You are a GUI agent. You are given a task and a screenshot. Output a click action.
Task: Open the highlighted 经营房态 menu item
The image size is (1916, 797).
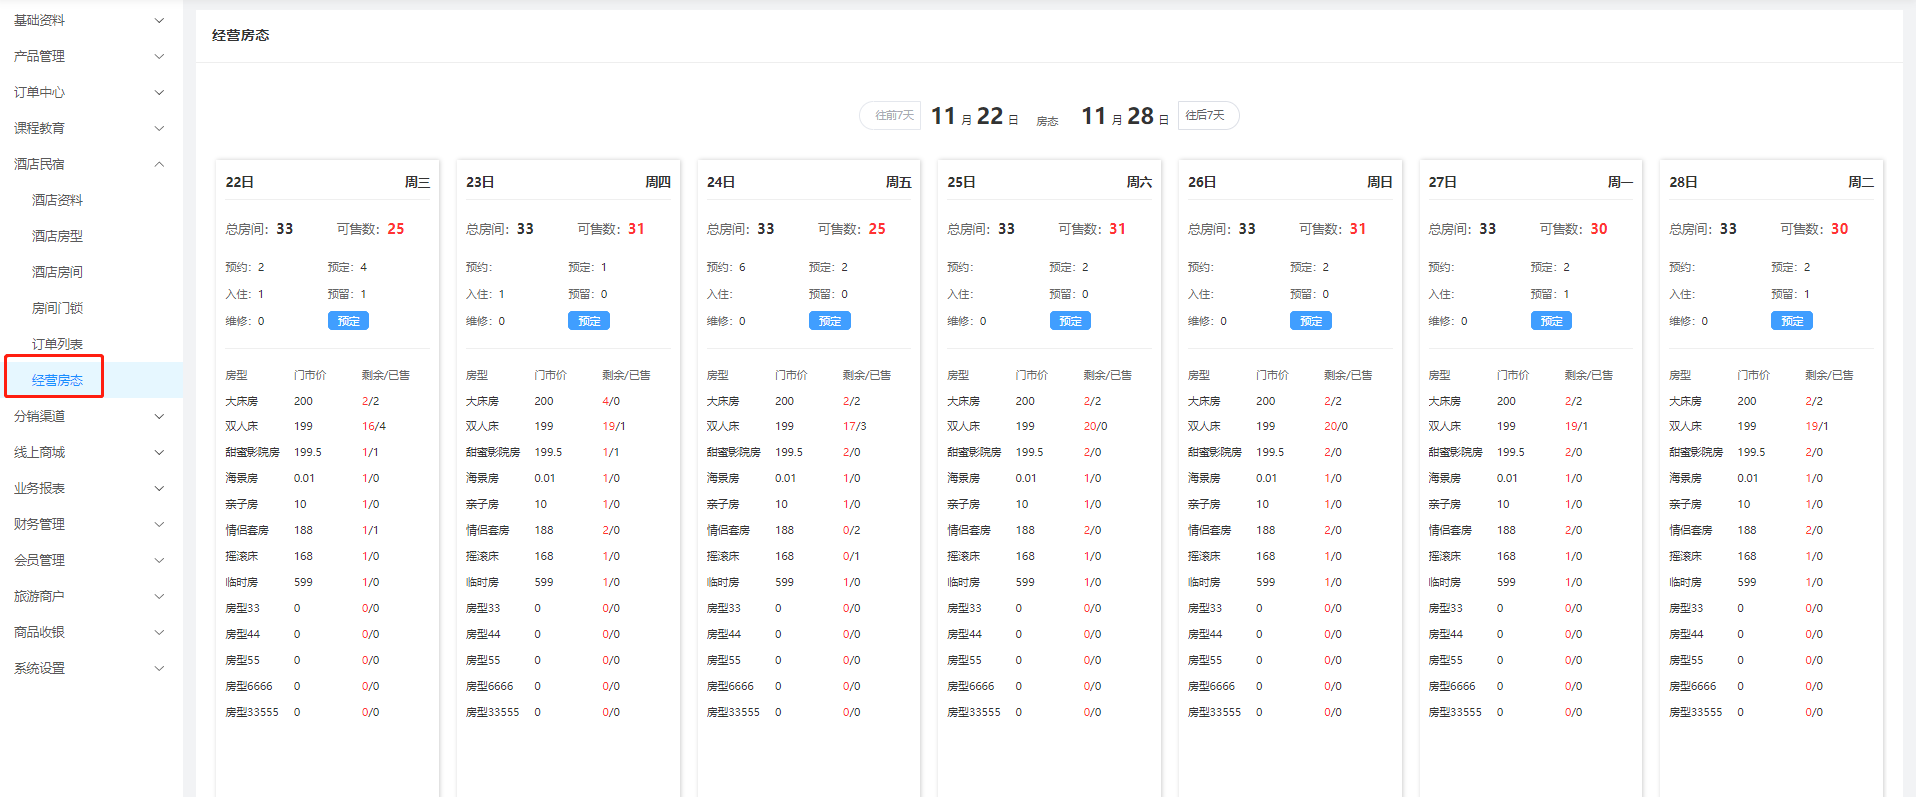coord(57,380)
